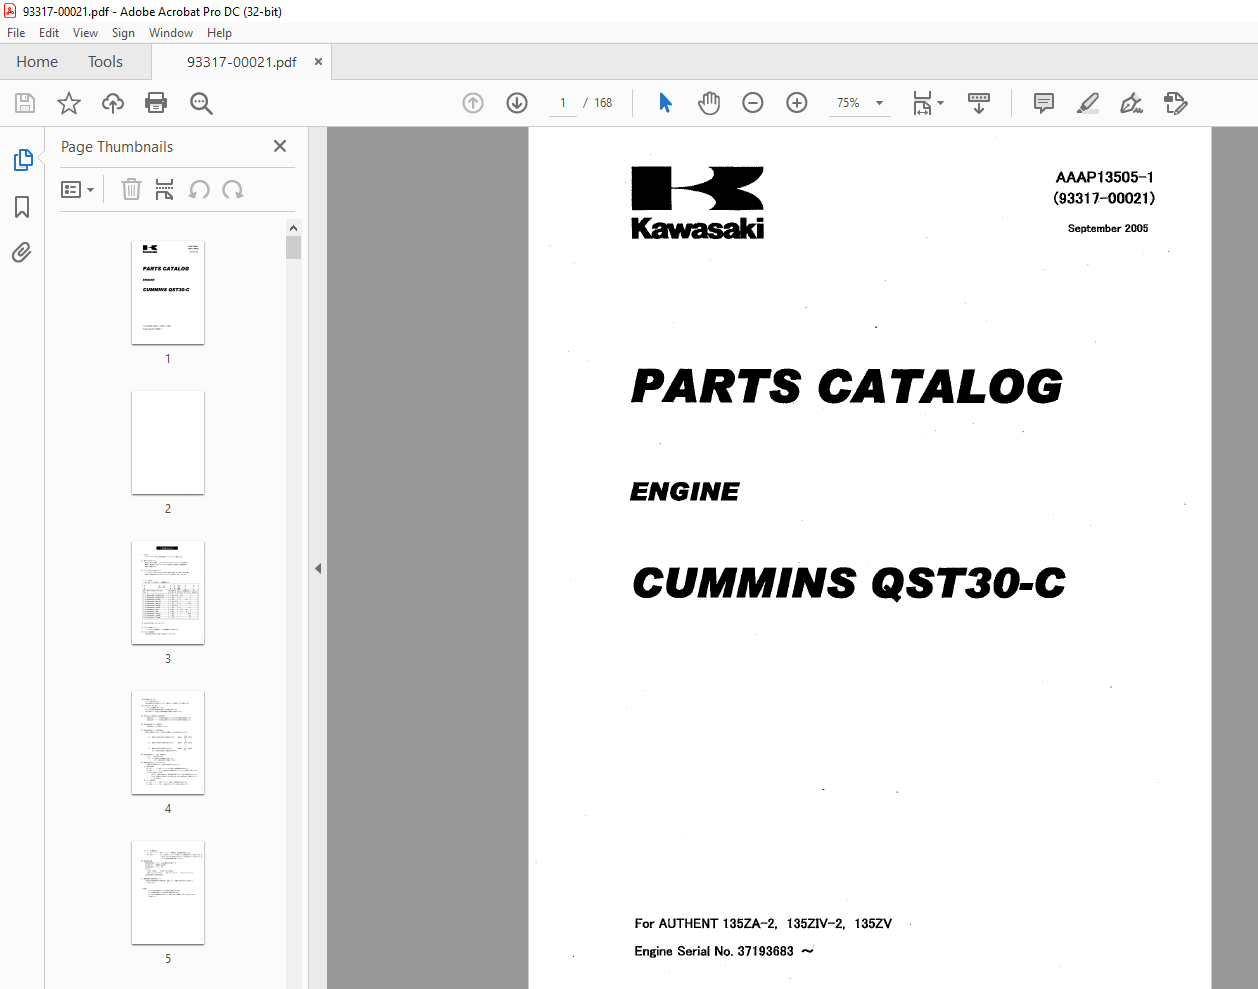Switch to the Home tab
The height and width of the screenshot is (989, 1258).
click(x=37, y=62)
